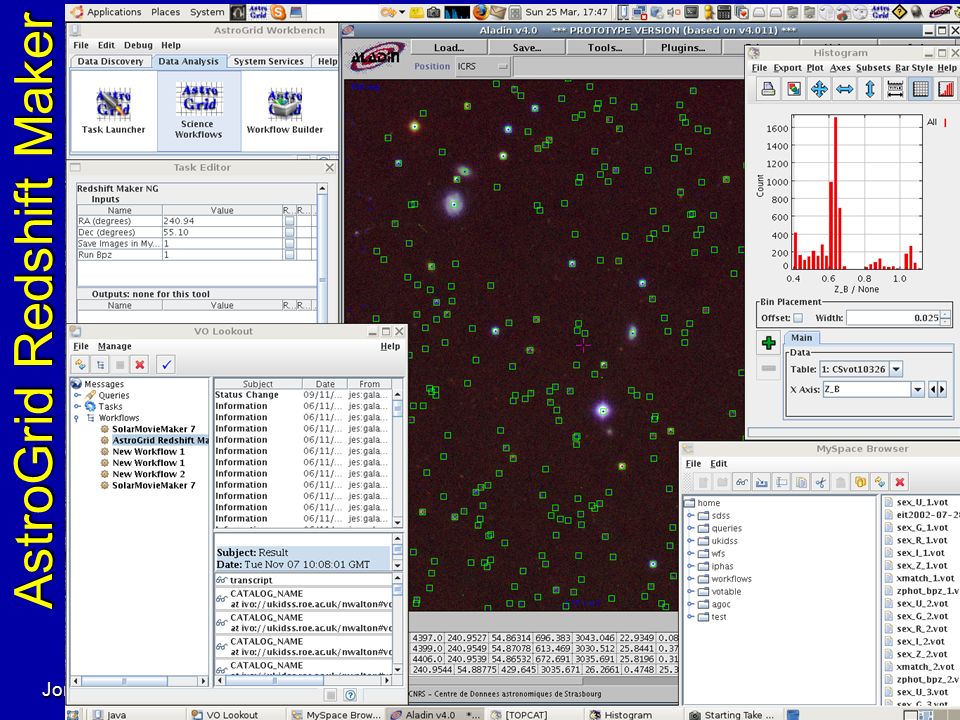The height and width of the screenshot is (720, 960).
Task: Open the Applications menu in GNOME panel
Action: [107, 12]
